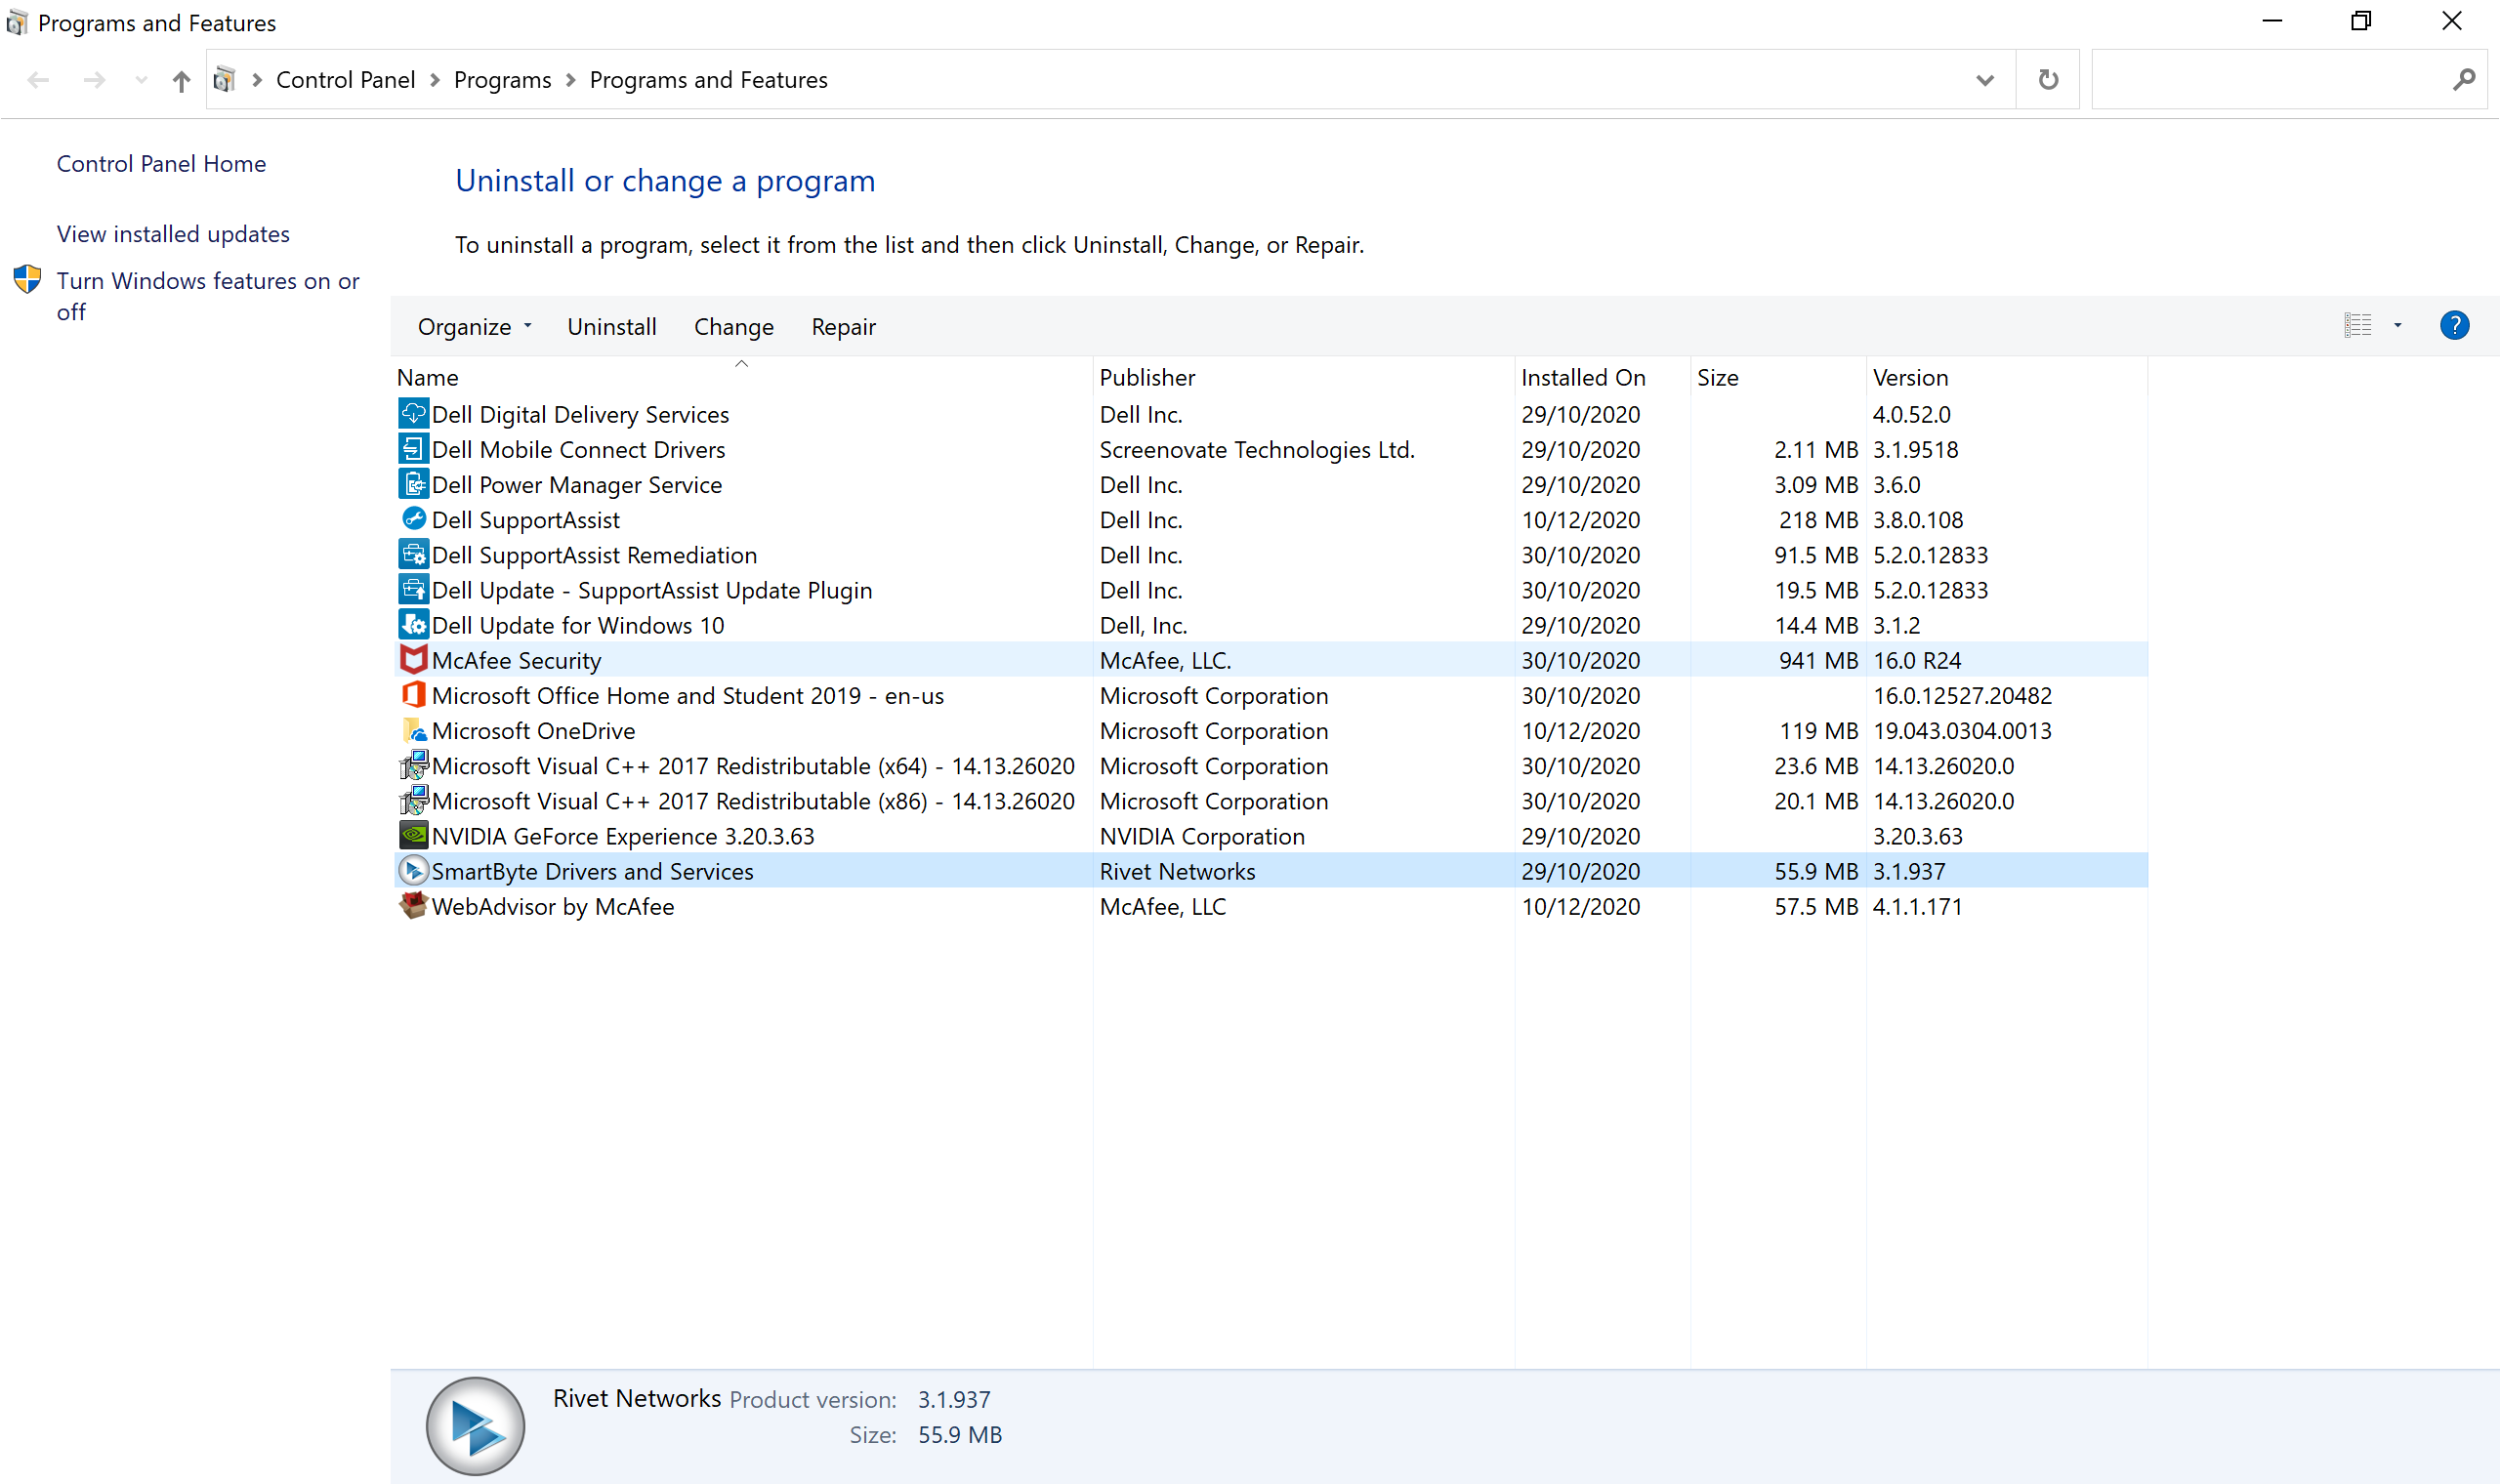The width and height of the screenshot is (2500, 1484).
Task: Select the Microsoft OneDrive row name
Action: 533,731
